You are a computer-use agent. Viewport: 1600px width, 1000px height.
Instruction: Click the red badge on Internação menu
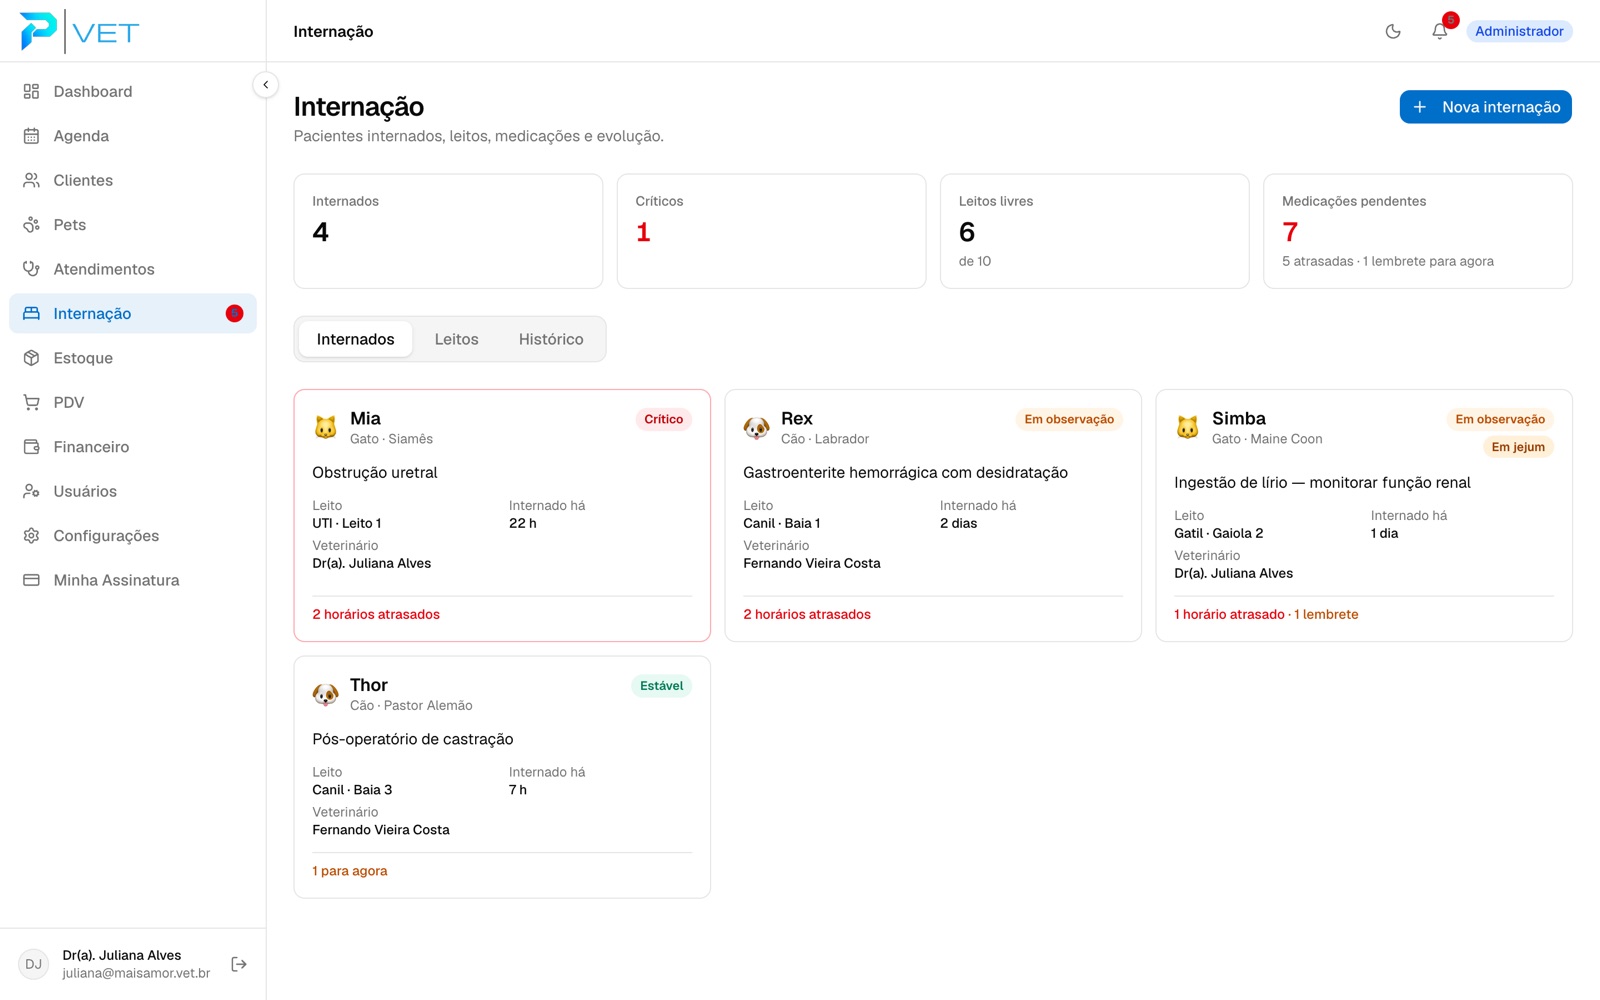click(x=235, y=314)
